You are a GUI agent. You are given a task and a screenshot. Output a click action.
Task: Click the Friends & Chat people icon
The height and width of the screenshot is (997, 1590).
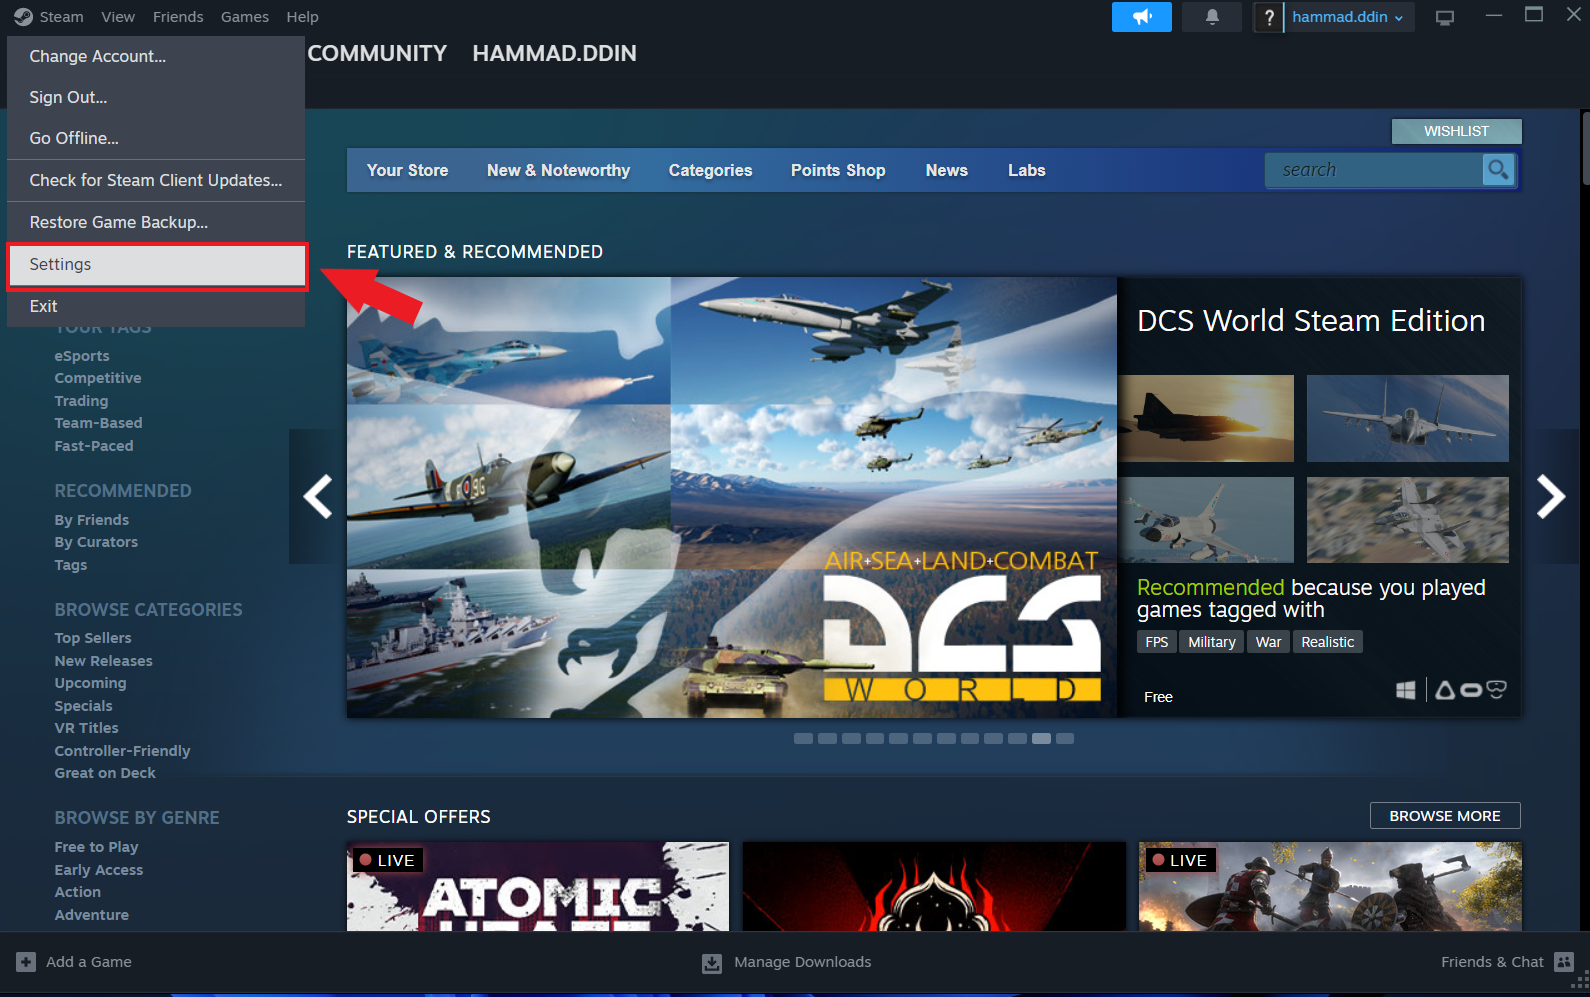1564,962
